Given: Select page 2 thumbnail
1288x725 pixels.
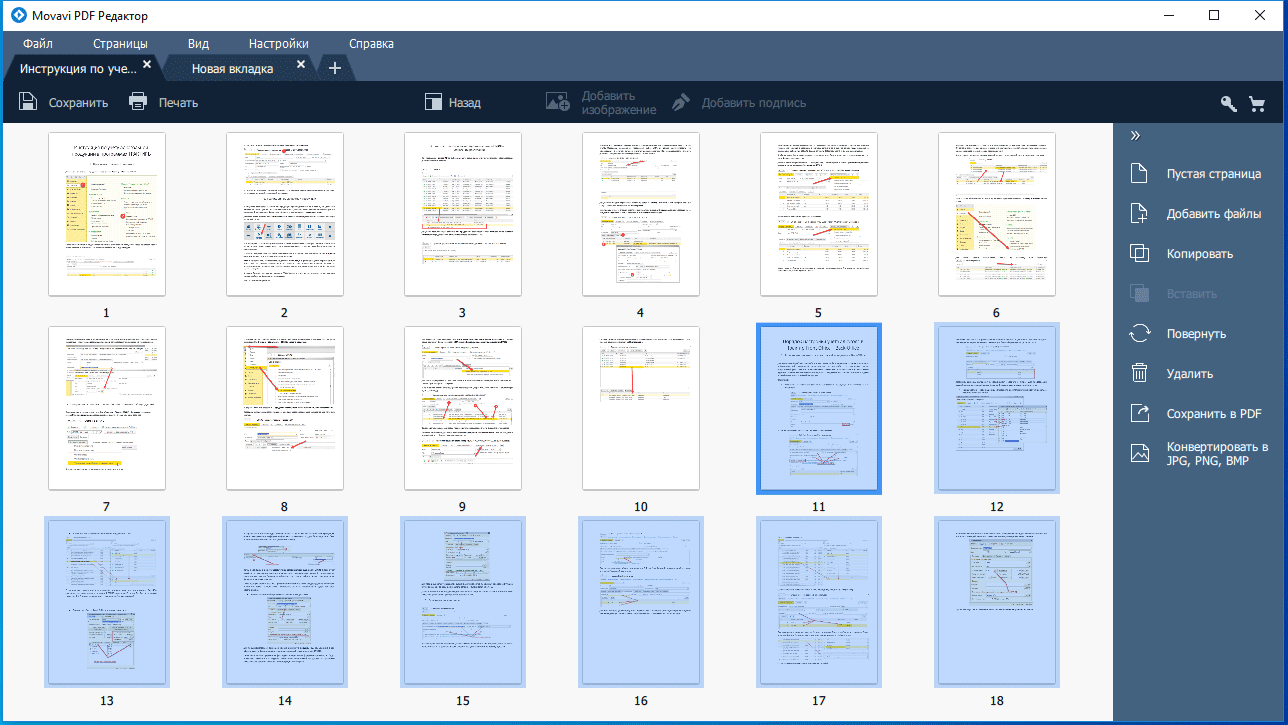Looking at the screenshot, I should pyautogui.click(x=284, y=214).
